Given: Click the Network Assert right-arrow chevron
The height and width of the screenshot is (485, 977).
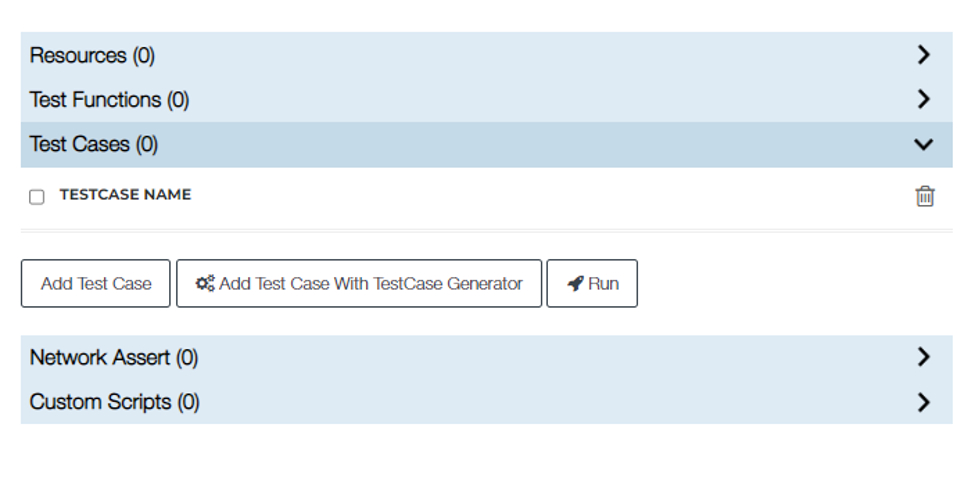Looking at the screenshot, I should click(x=924, y=357).
